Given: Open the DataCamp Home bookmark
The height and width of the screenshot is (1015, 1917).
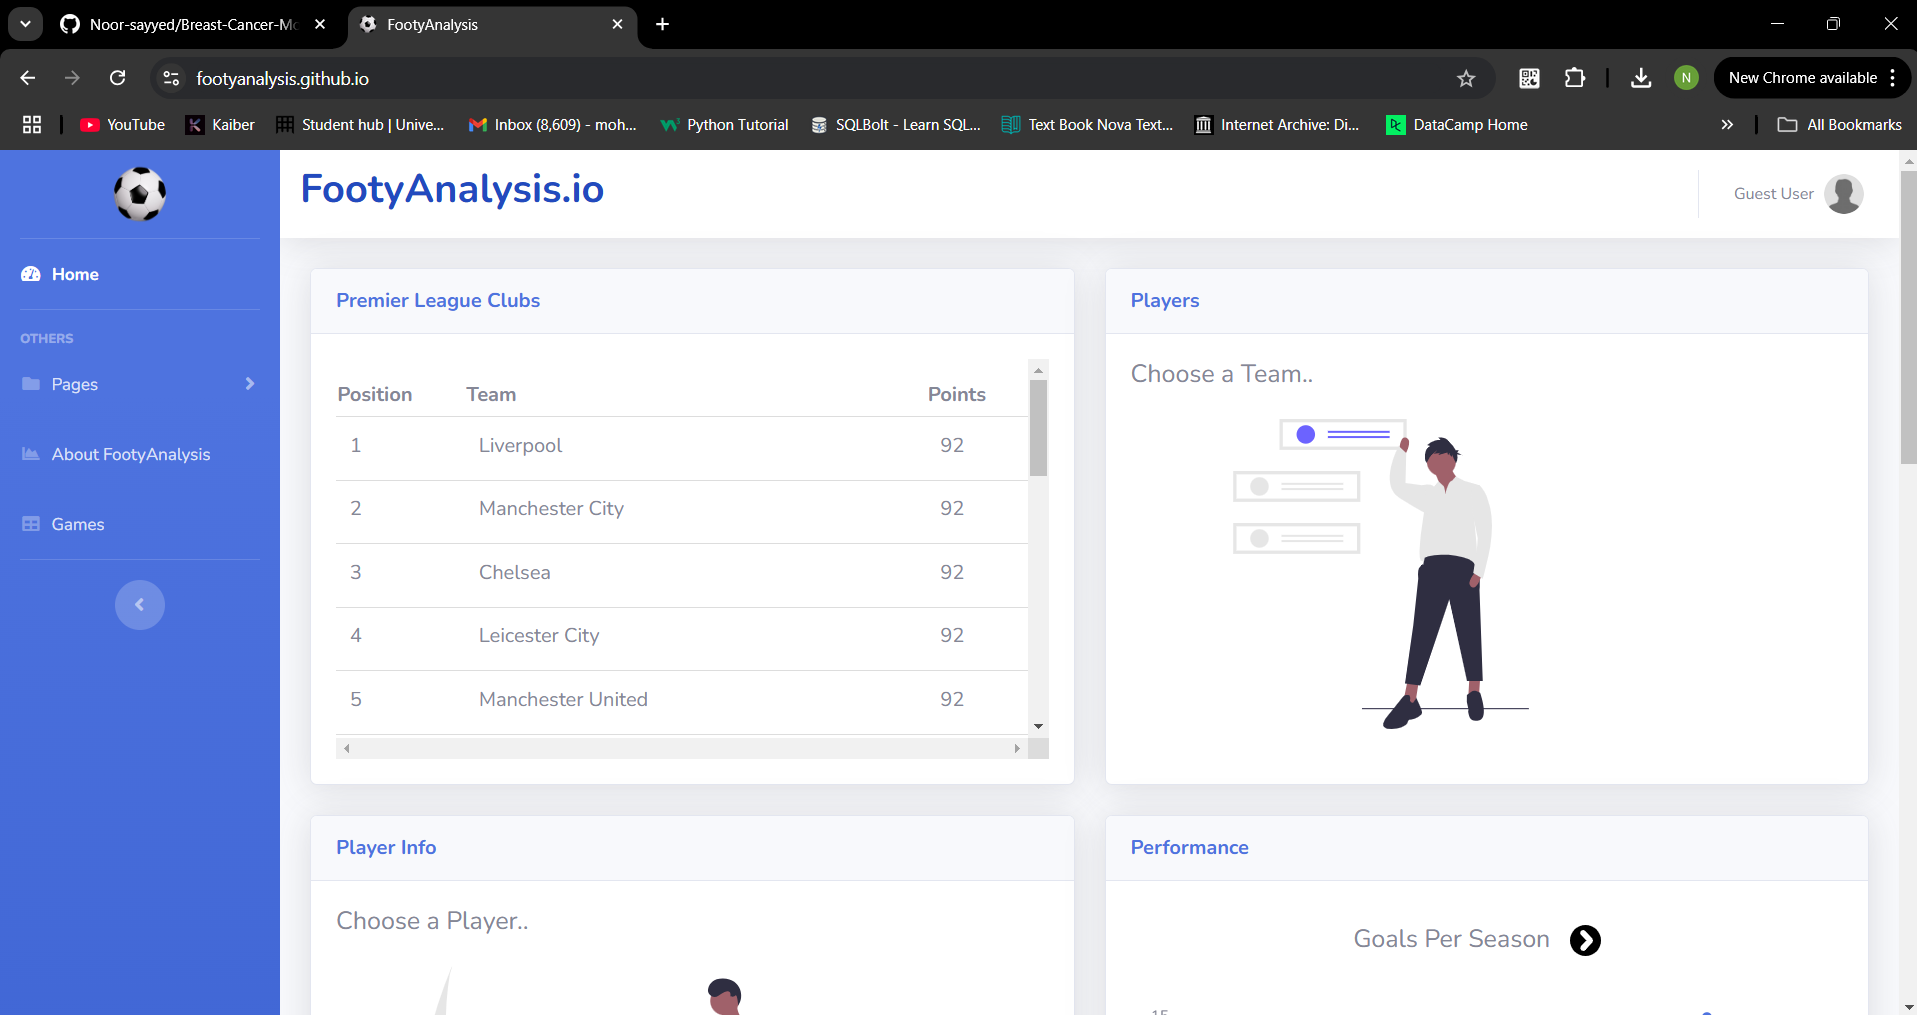Looking at the screenshot, I should pyautogui.click(x=1457, y=125).
